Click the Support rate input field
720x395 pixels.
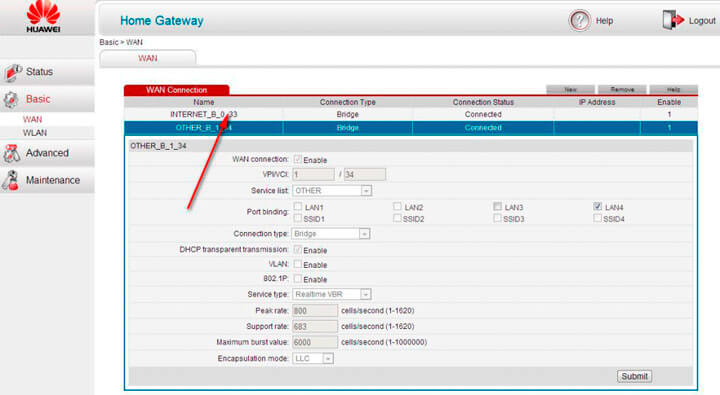click(315, 327)
